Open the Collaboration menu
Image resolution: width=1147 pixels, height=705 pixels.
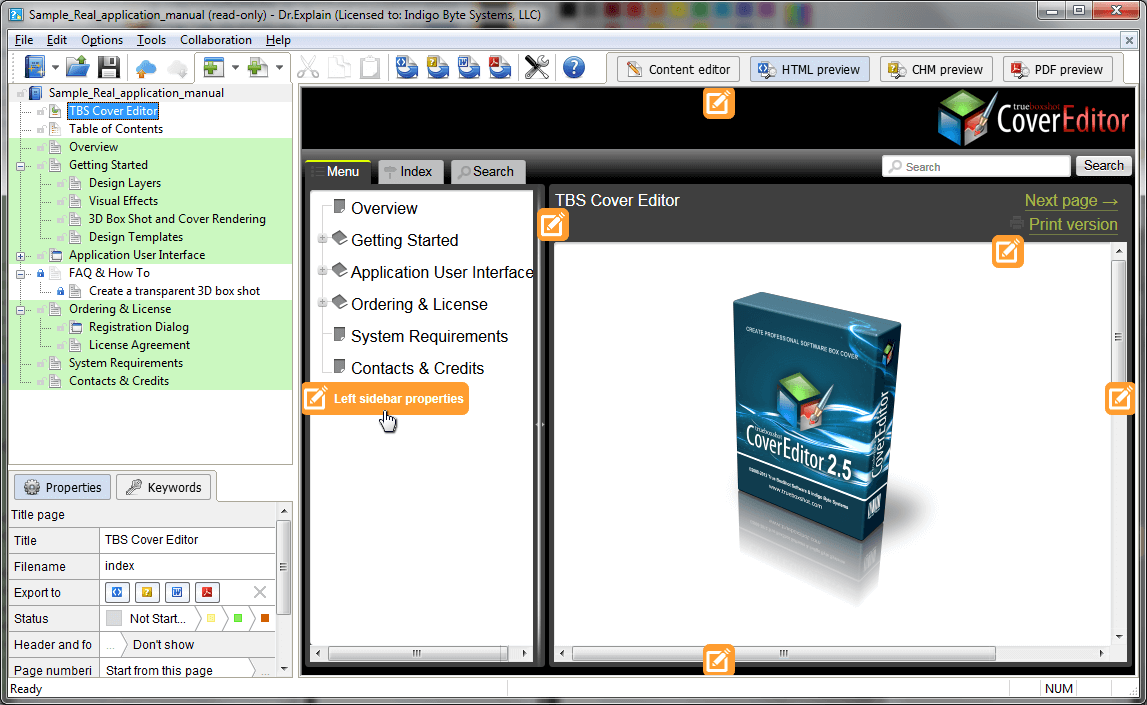[215, 40]
